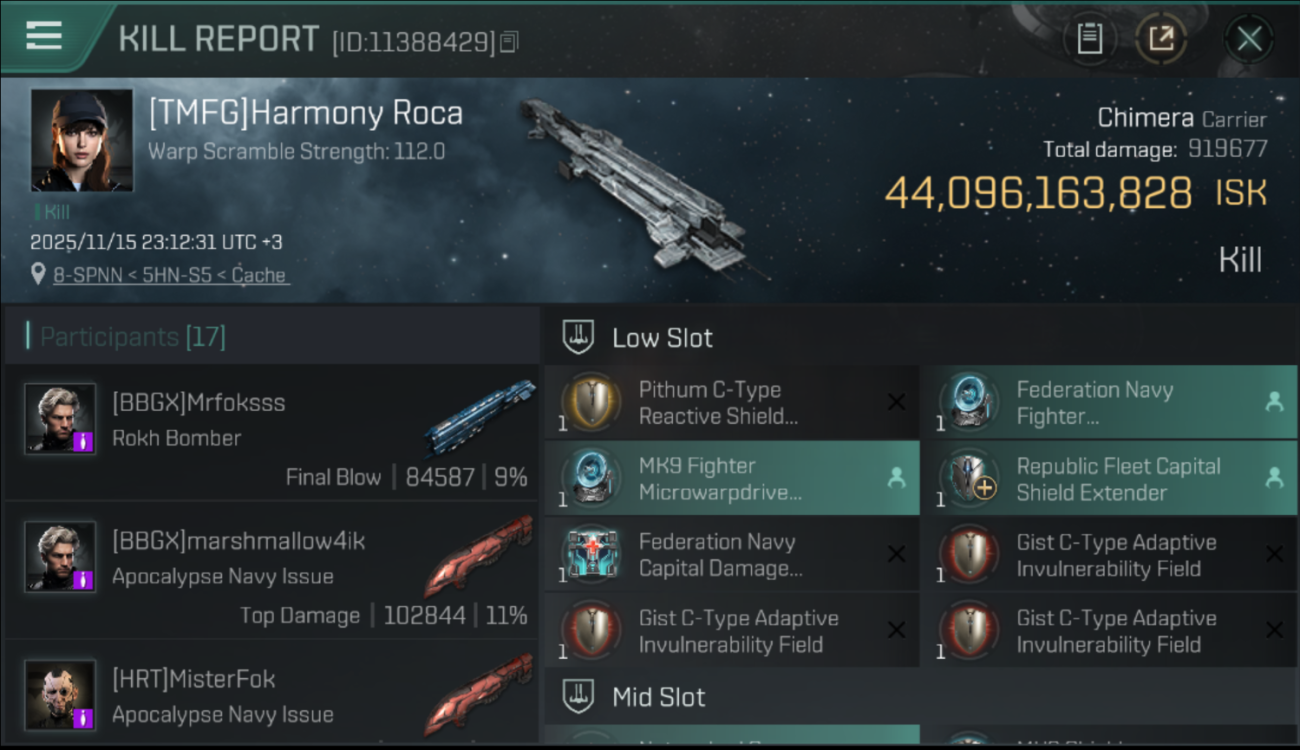Click info badge on marshmallow4ik portrait
Screen dimensions: 1300x750
[x=83, y=579]
